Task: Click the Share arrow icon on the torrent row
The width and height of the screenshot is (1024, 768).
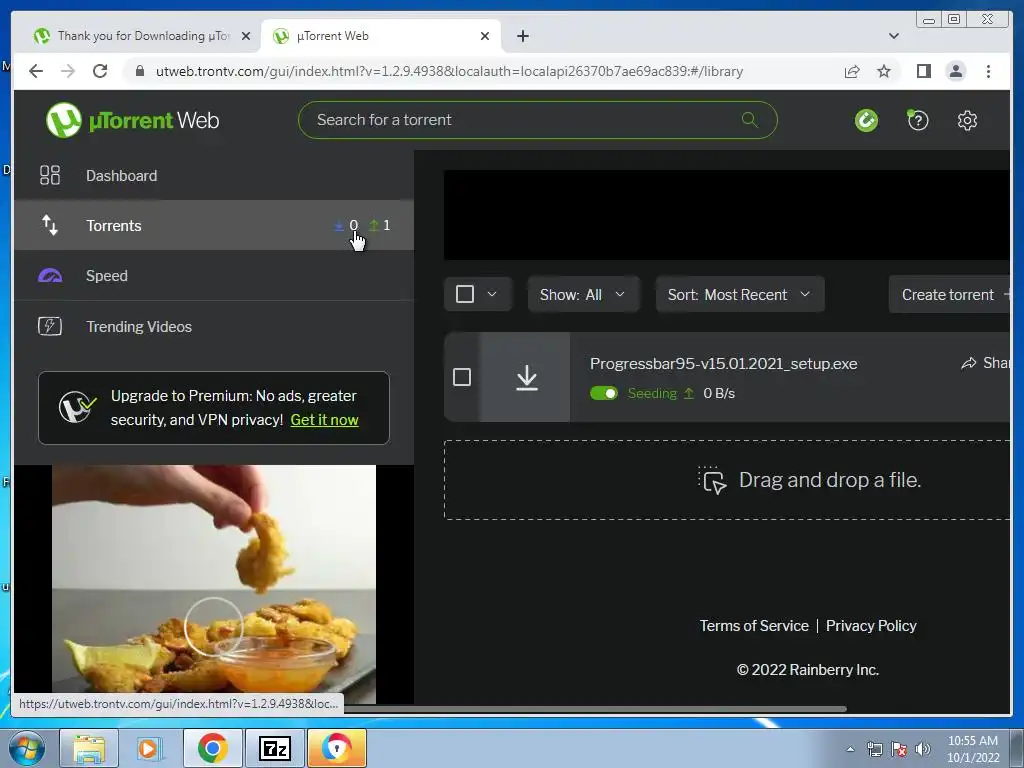Action: pos(968,363)
